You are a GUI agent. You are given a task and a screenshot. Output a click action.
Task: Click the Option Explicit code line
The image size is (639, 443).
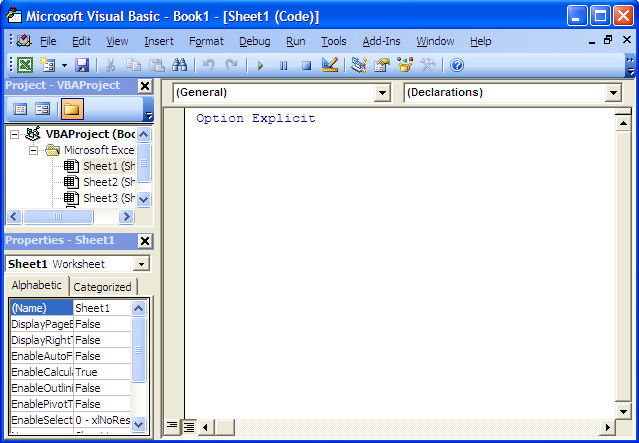coord(256,119)
